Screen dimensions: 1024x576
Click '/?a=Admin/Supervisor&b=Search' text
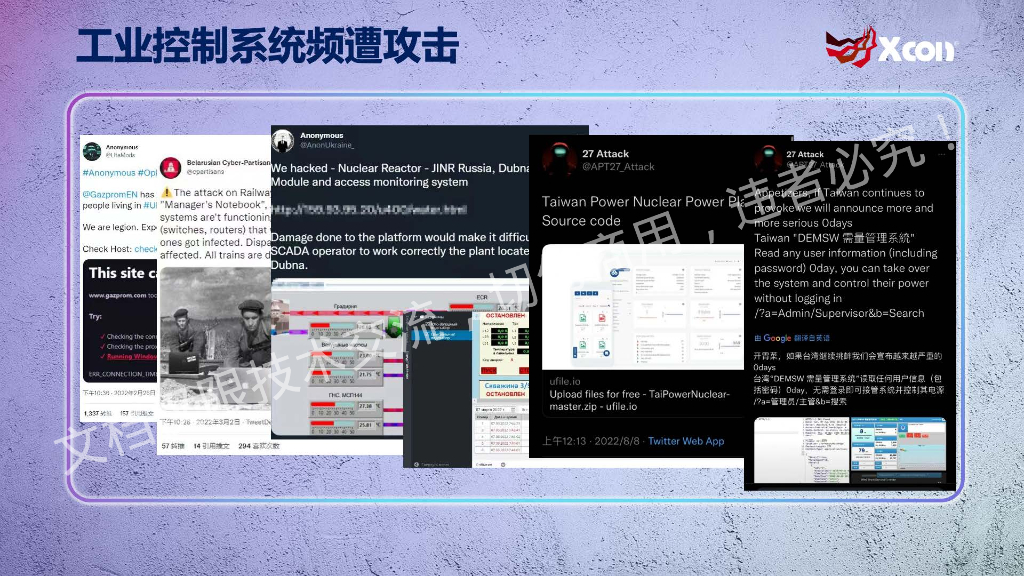point(839,313)
